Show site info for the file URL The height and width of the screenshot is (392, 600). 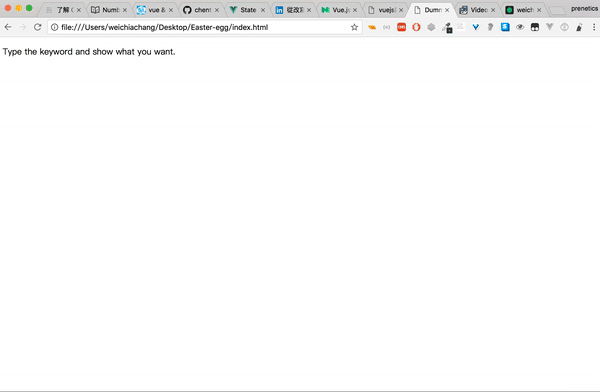point(55,27)
